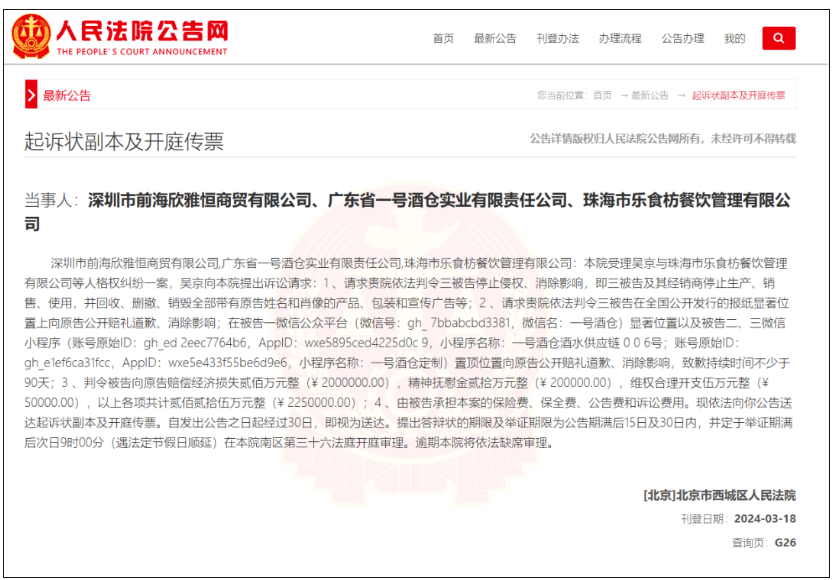This screenshot has height=580, width=833.
Task: Open the 首页 navigation menu item
Action: tap(443, 39)
